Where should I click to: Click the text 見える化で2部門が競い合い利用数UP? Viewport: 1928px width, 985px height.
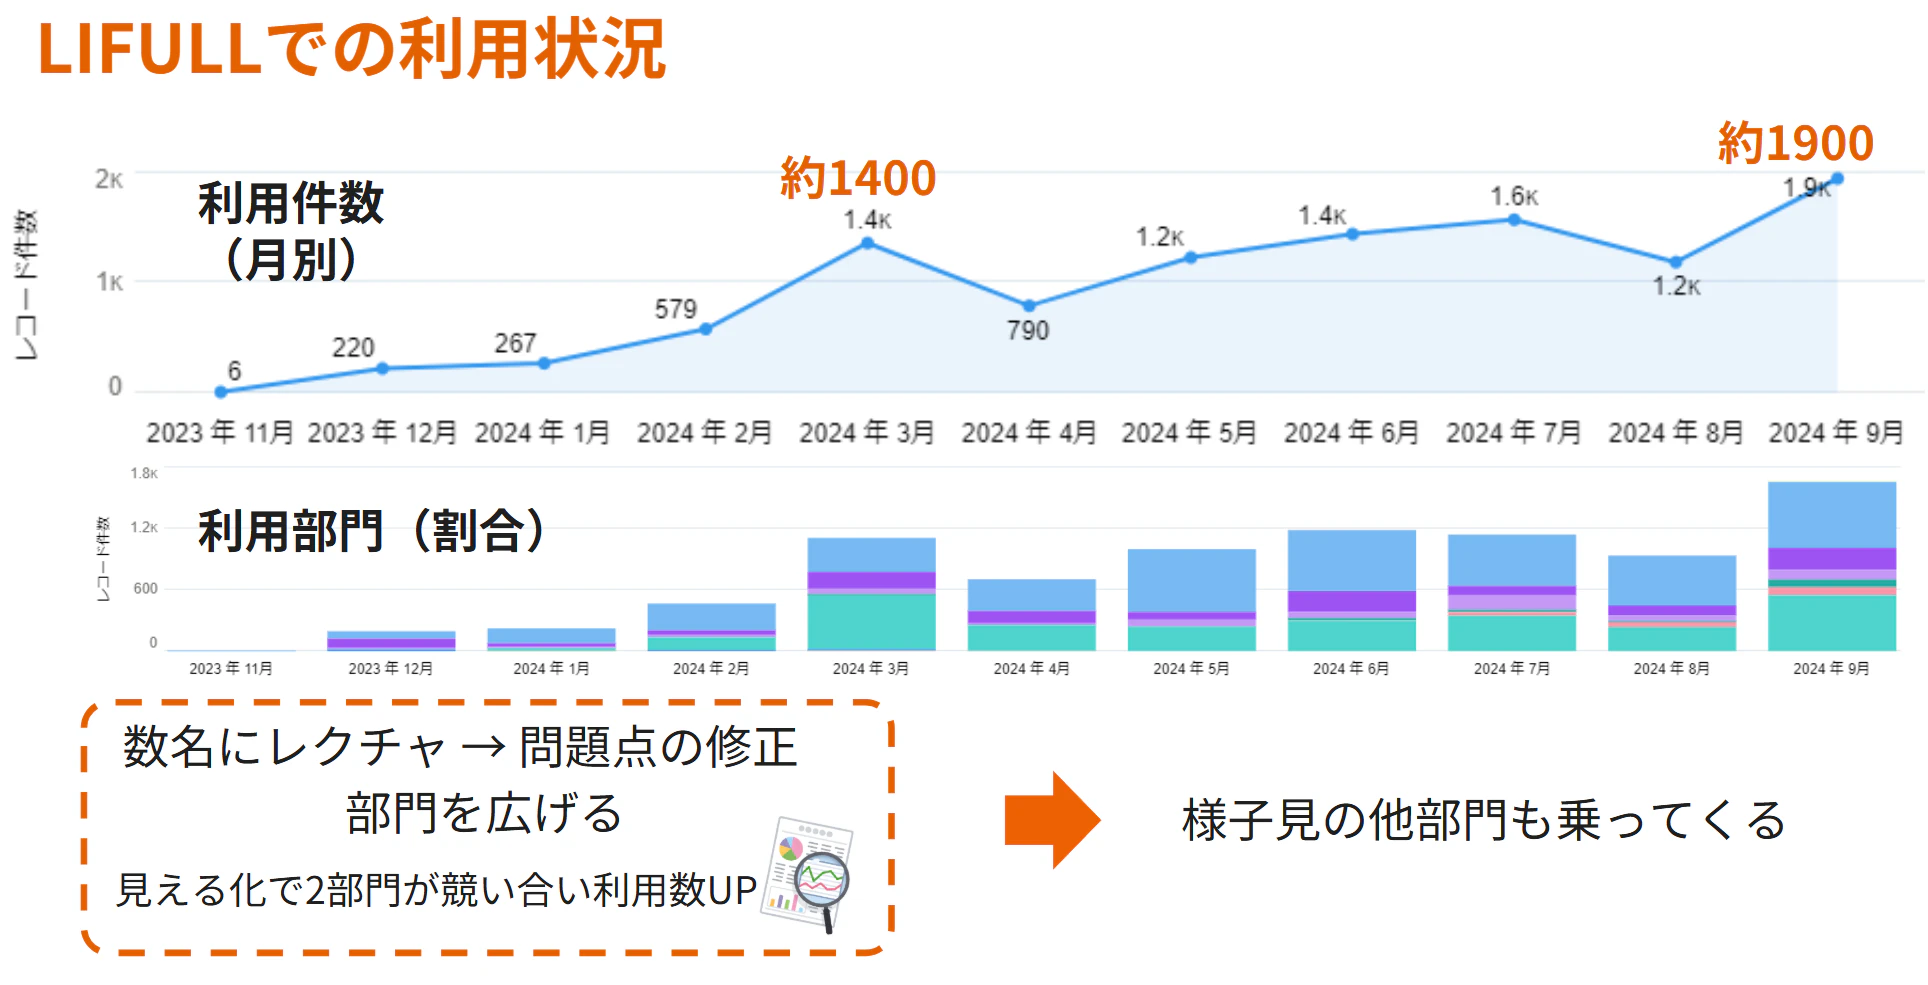[x=436, y=889]
